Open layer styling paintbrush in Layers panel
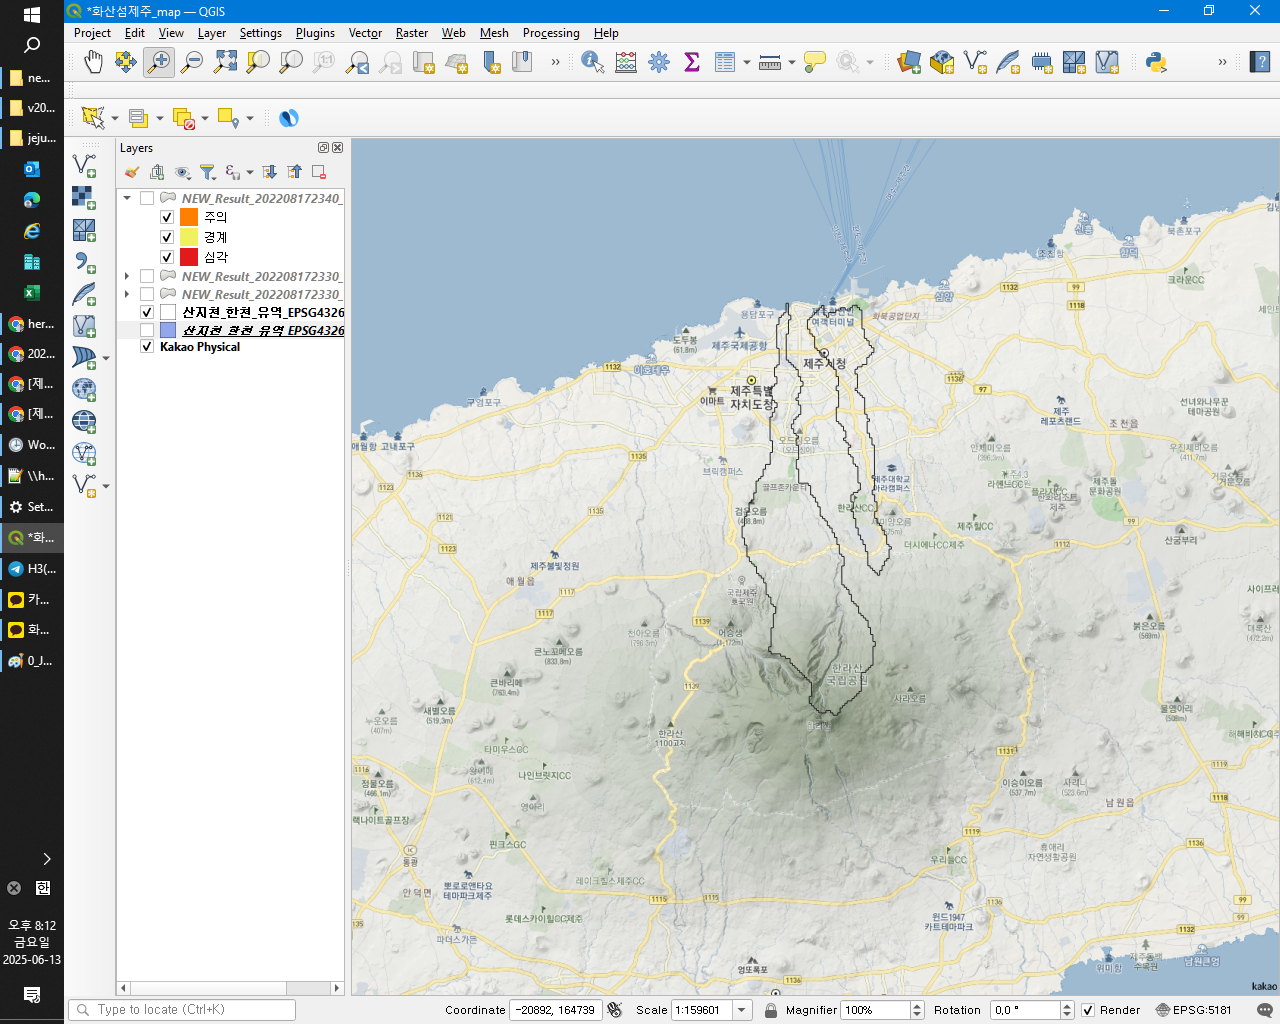This screenshot has height=1024, width=1280. pos(132,172)
